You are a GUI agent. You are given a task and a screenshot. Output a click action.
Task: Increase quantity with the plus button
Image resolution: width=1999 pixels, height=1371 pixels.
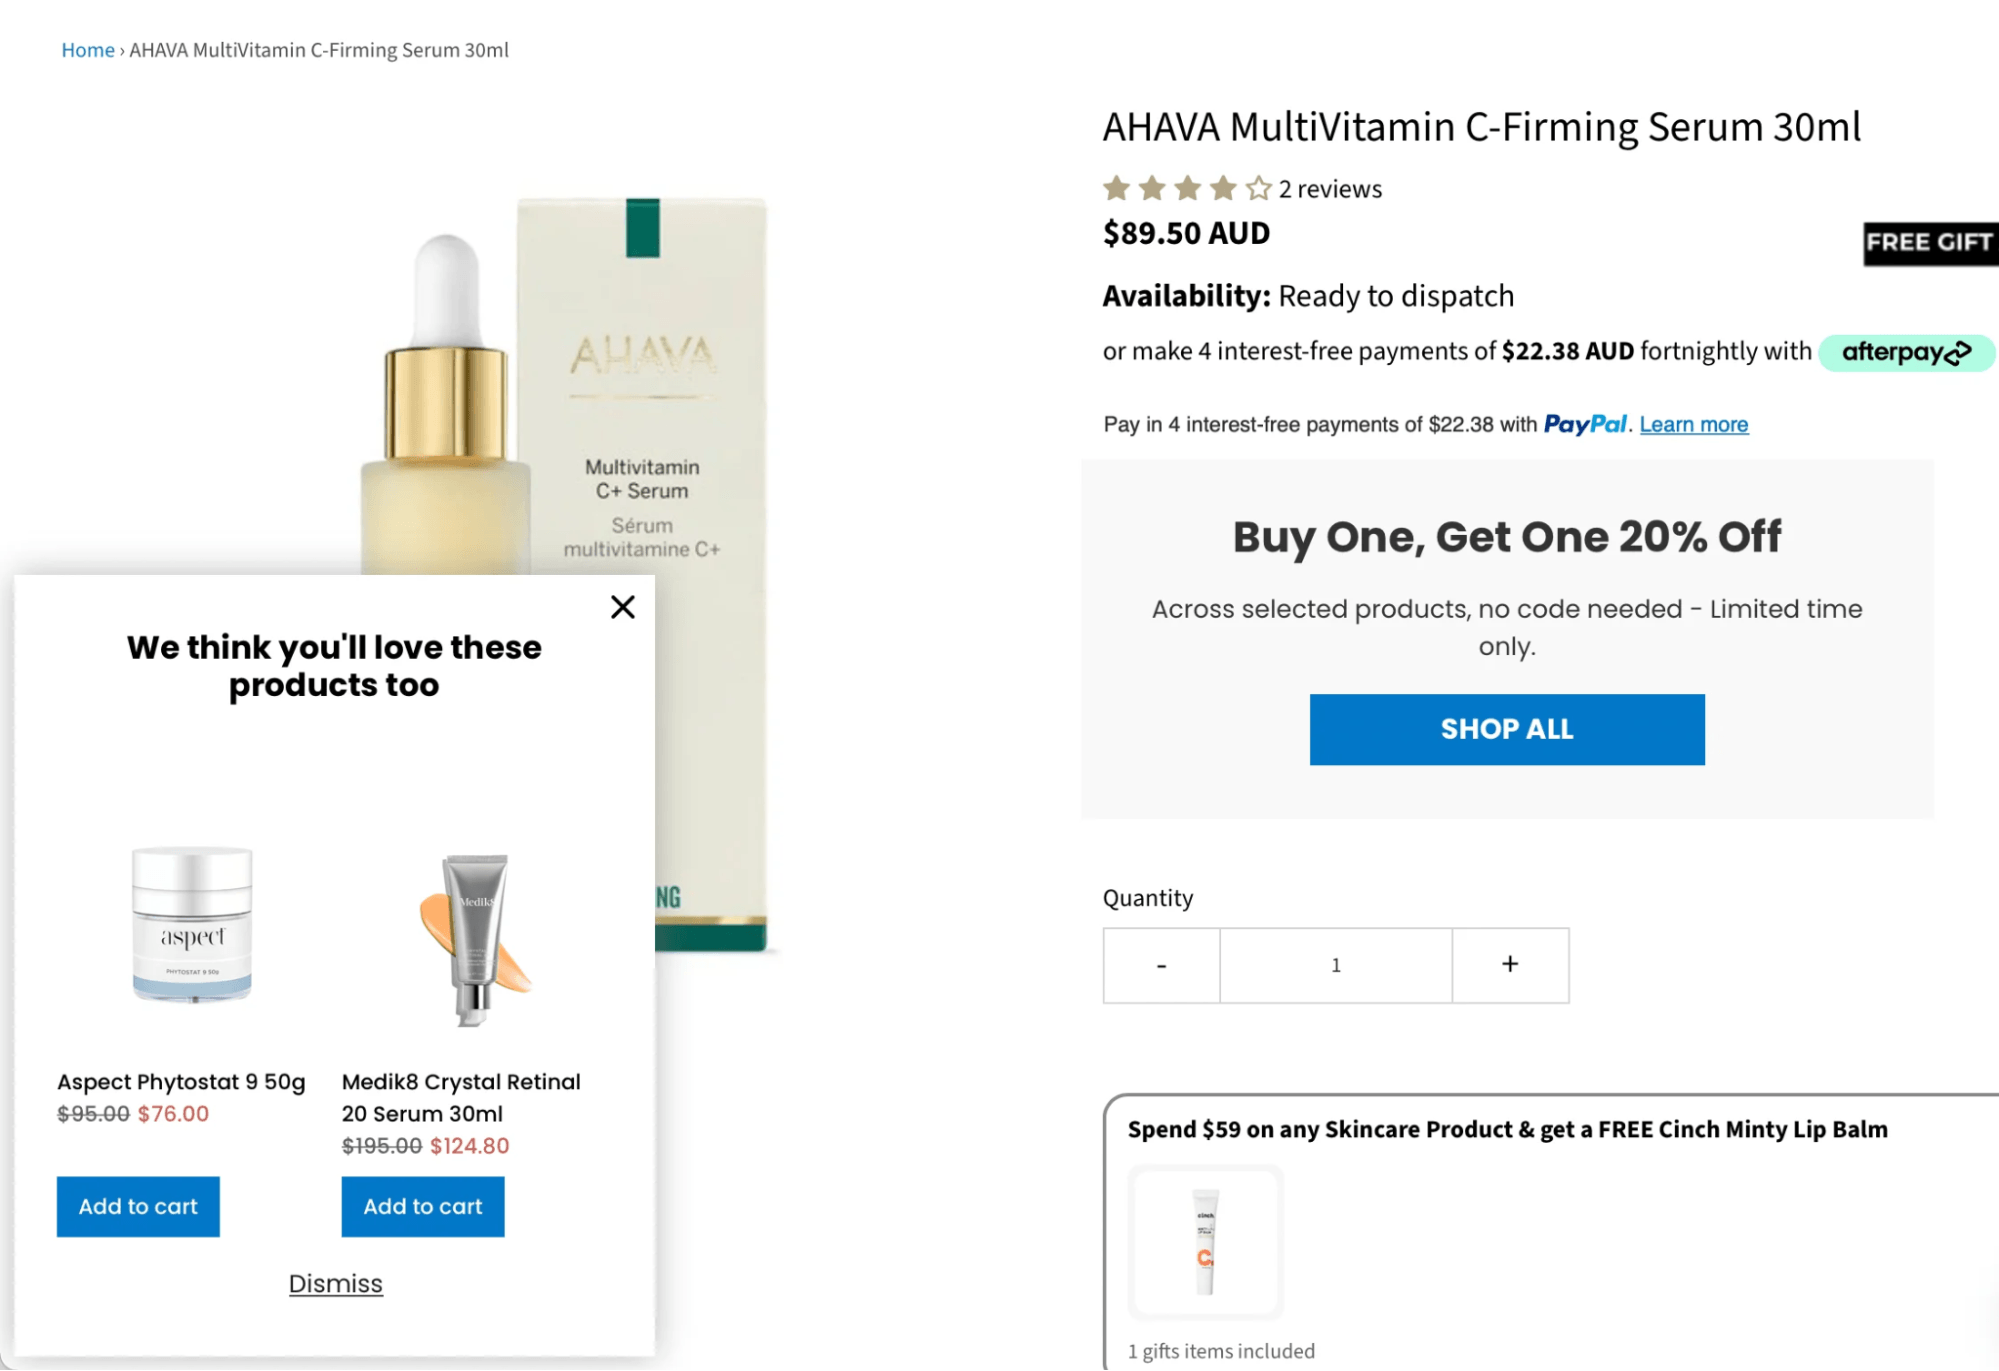(x=1509, y=964)
